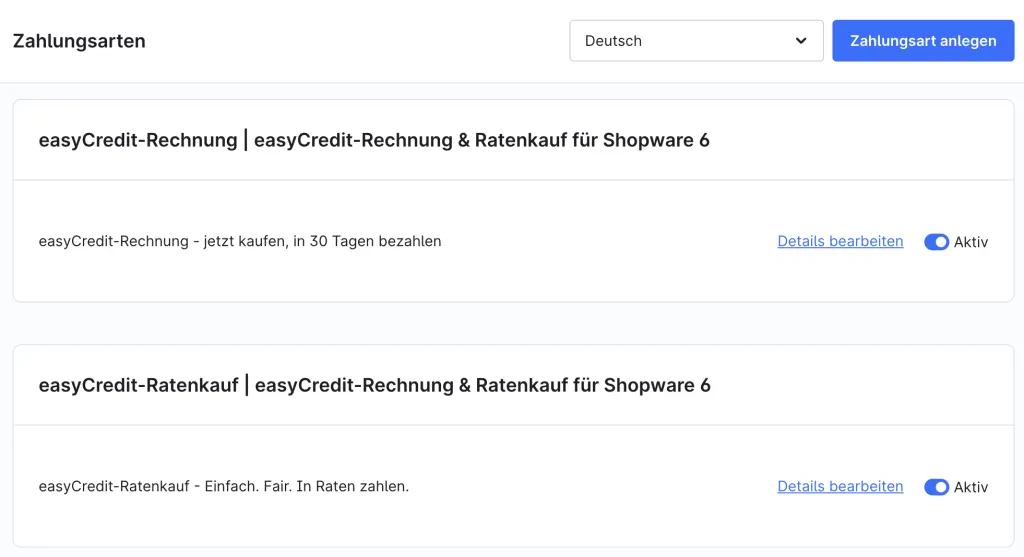This screenshot has height=557, width=1024.
Task: Click the Zahlungsart anlegen button
Action: coord(923,40)
